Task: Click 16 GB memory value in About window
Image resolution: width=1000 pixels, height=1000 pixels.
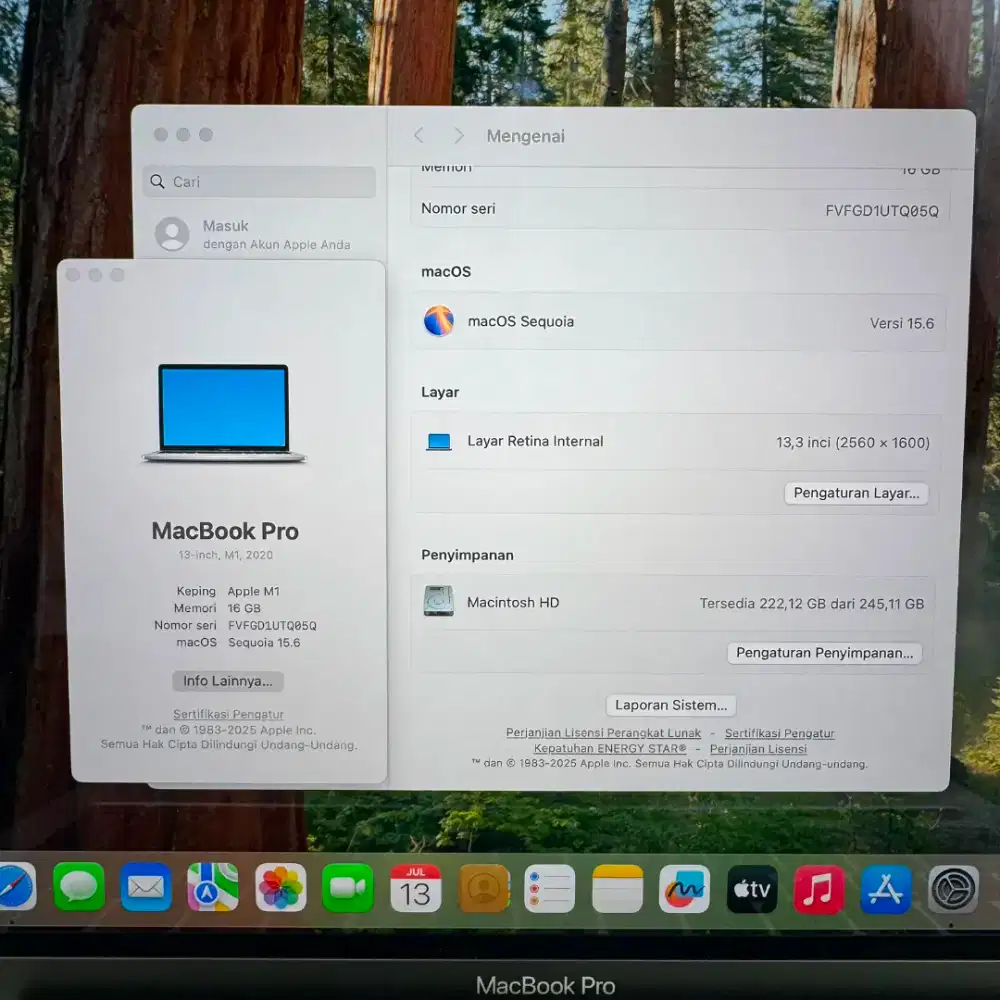Action: 244,608
